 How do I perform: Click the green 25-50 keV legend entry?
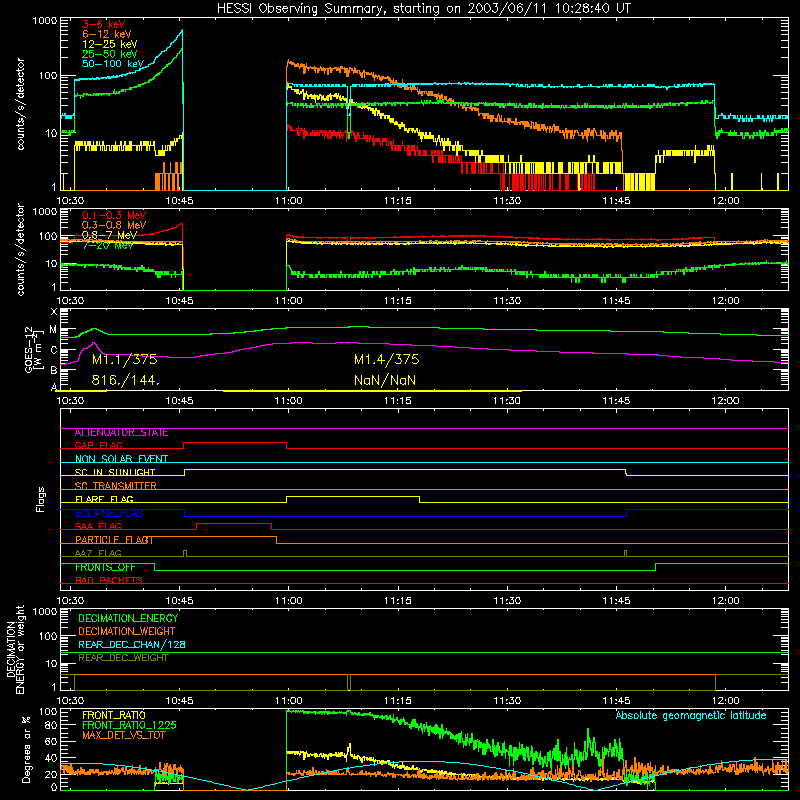coord(110,54)
